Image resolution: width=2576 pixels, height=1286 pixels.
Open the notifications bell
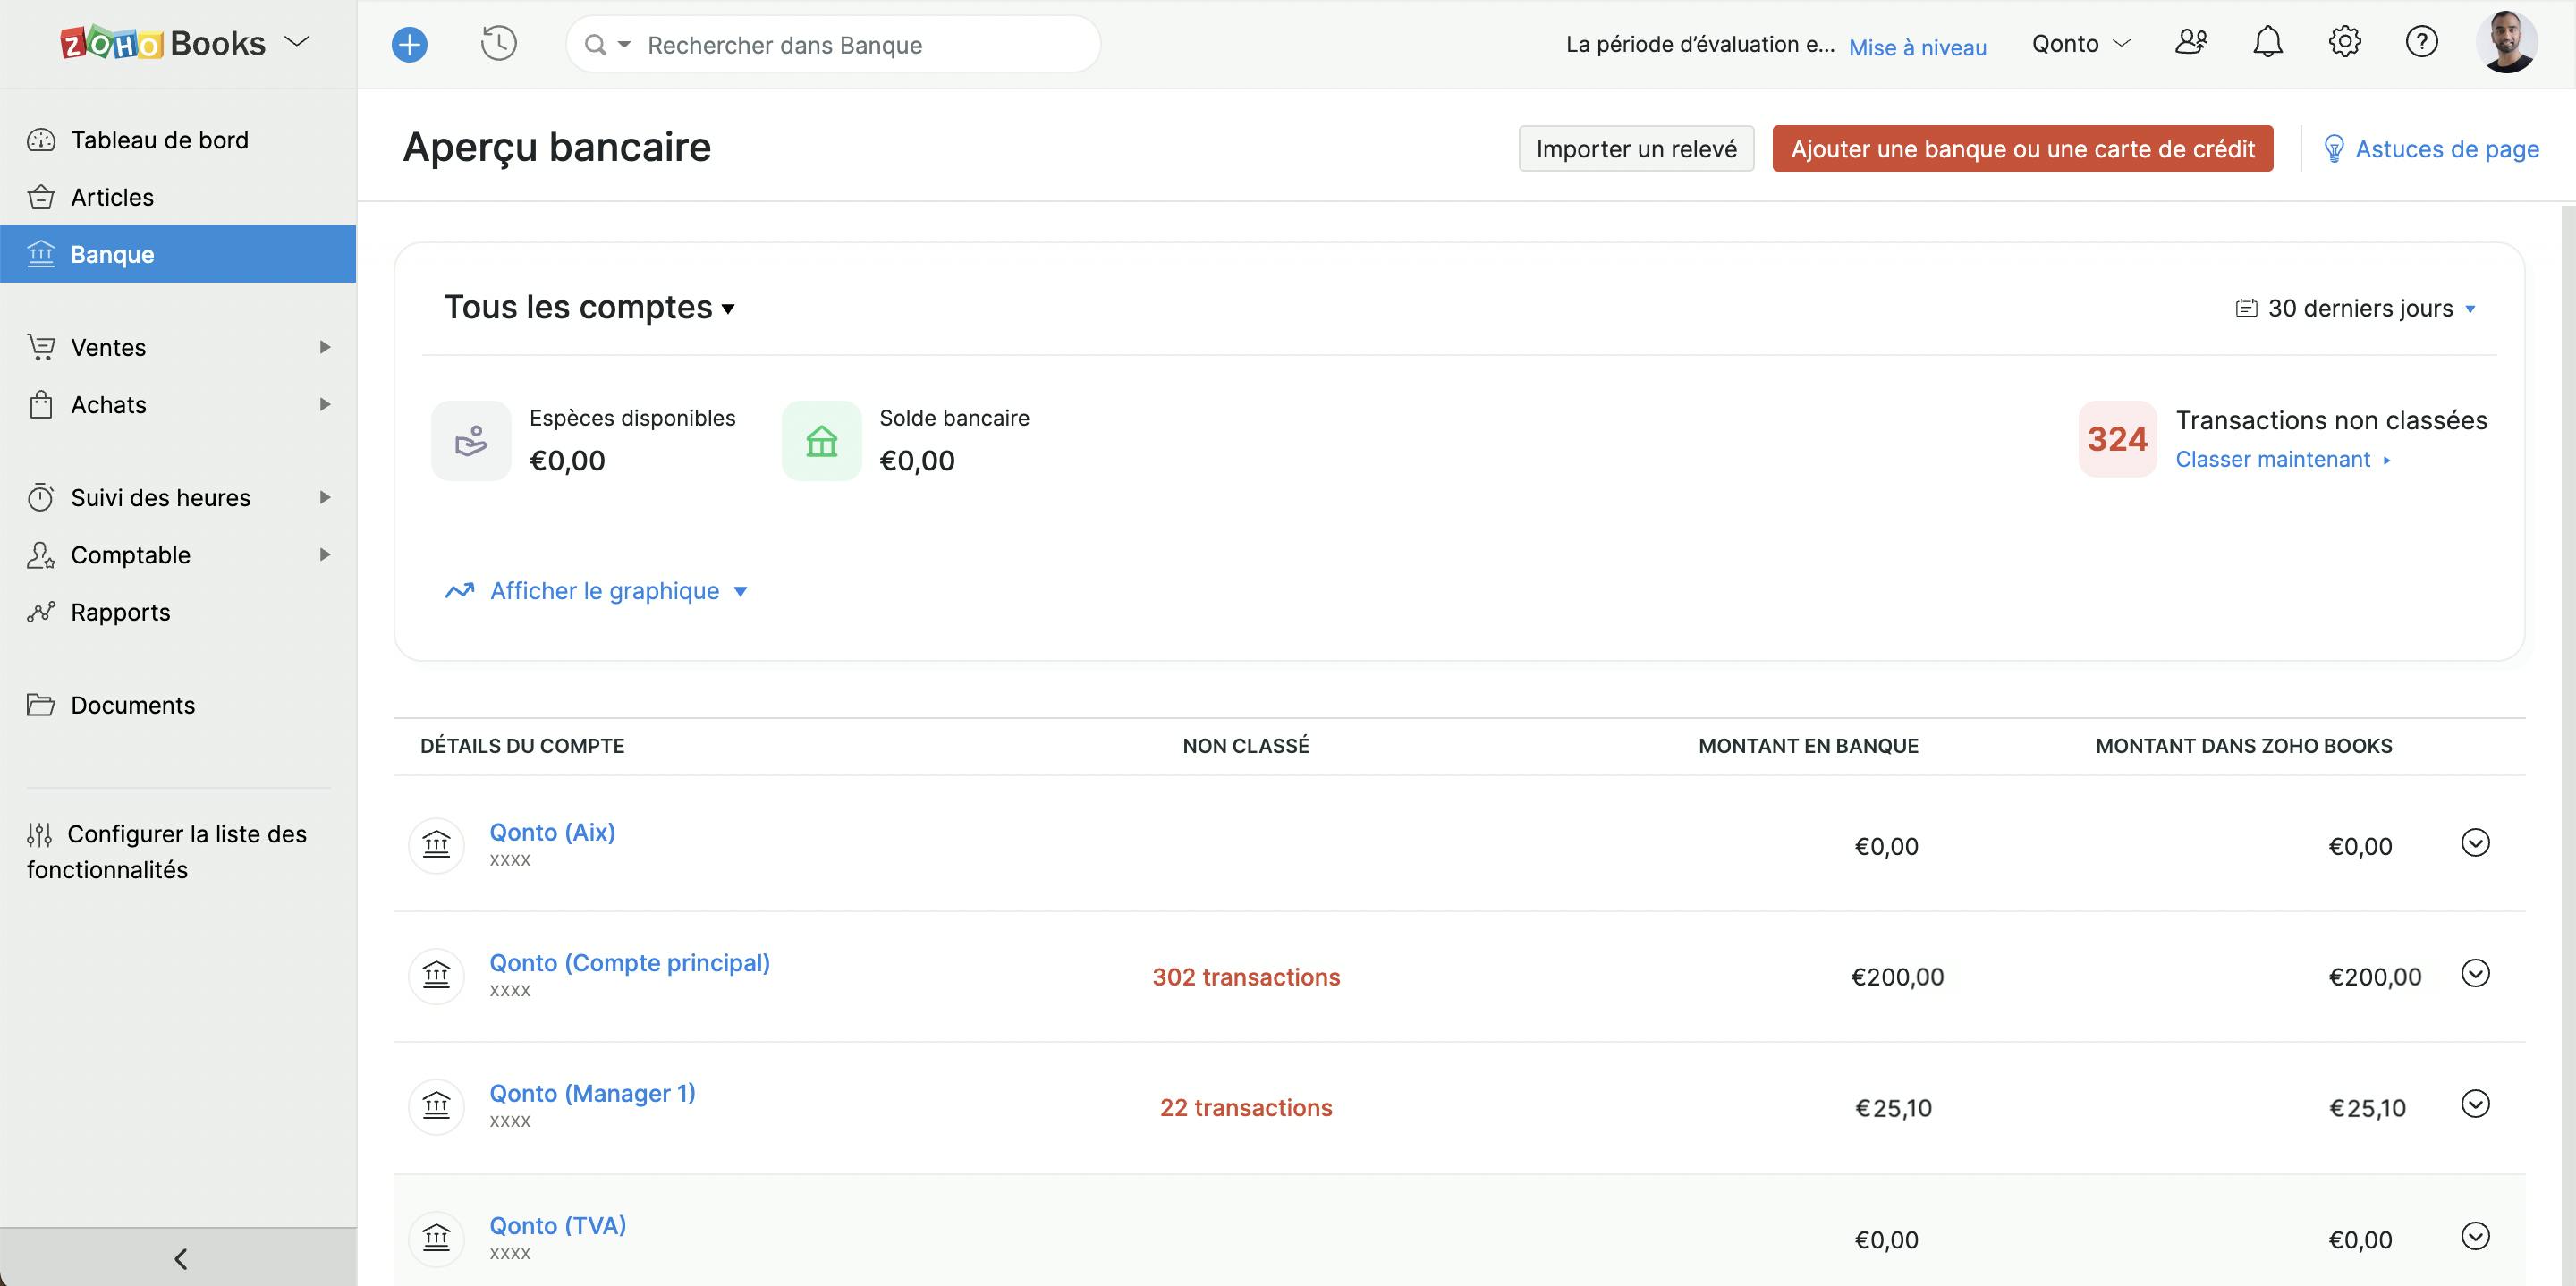pyautogui.click(x=2267, y=42)
